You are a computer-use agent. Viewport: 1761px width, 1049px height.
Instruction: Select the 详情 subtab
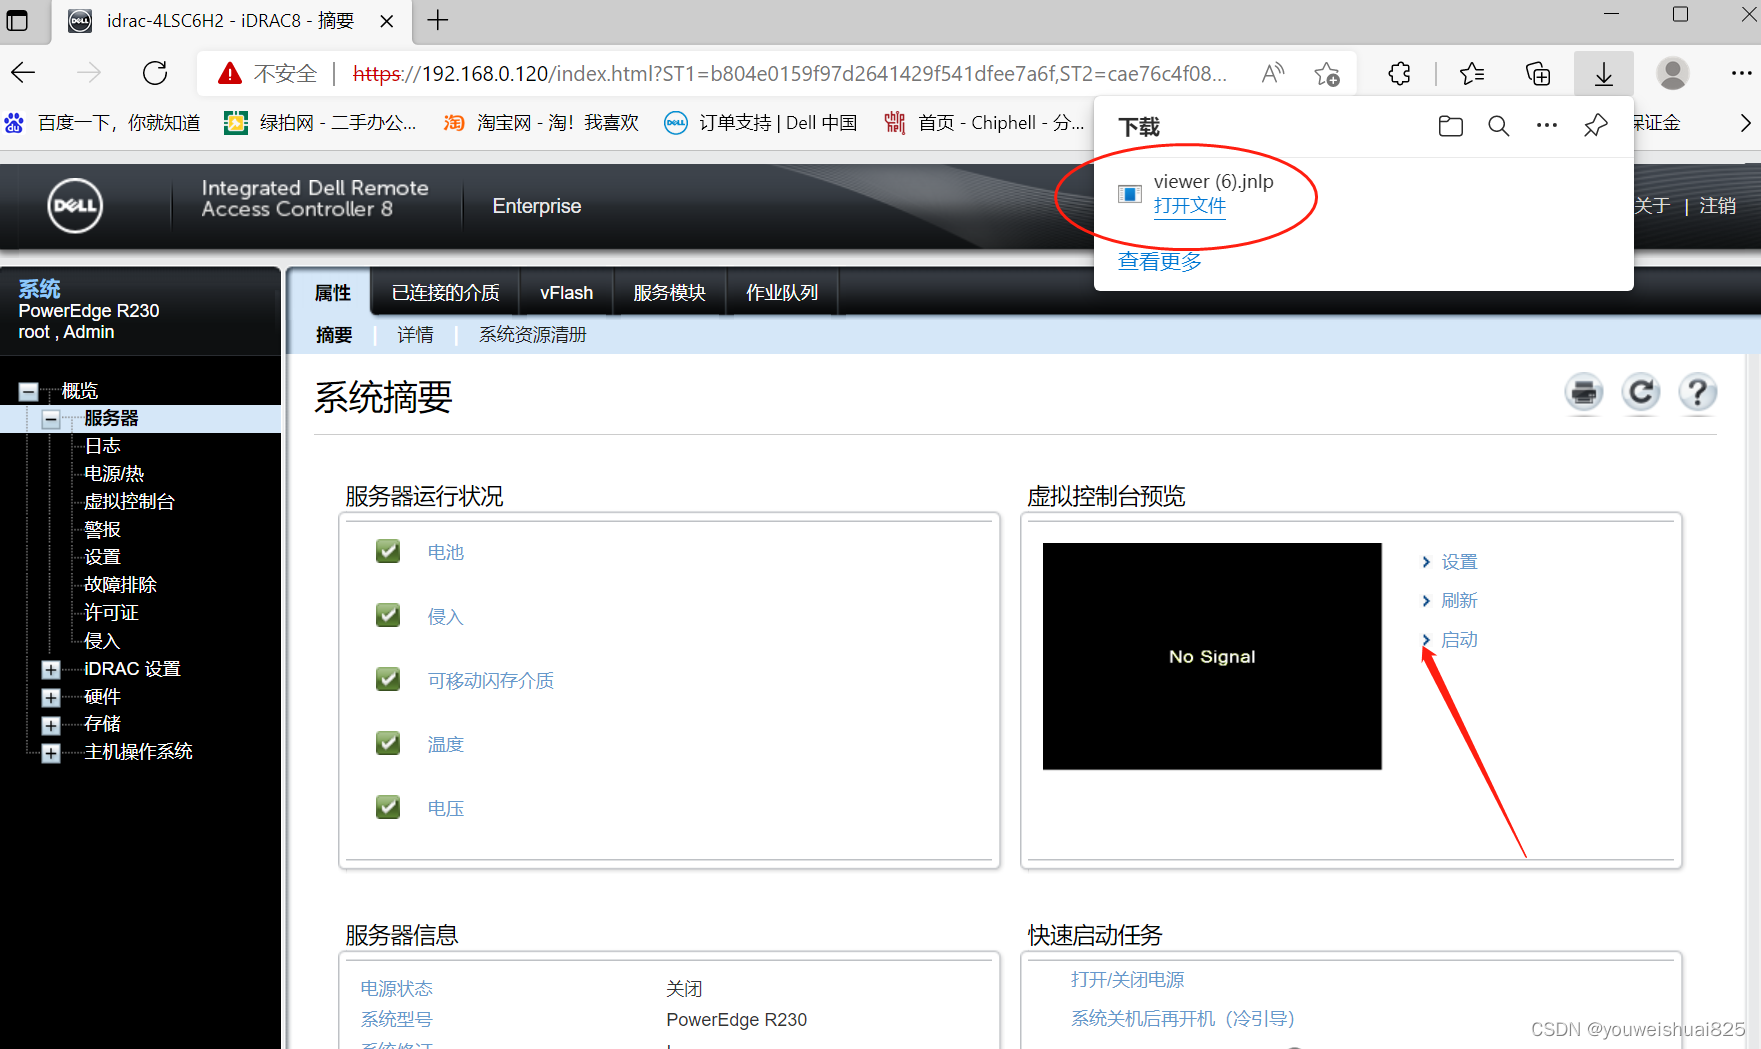[415, 335]
